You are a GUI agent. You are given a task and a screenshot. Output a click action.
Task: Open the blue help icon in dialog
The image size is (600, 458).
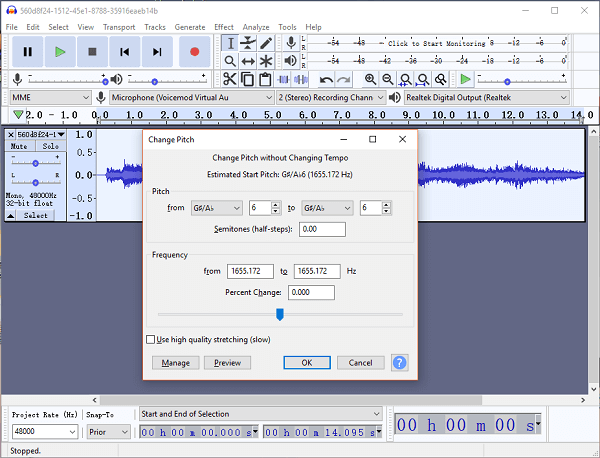[399, 363]
